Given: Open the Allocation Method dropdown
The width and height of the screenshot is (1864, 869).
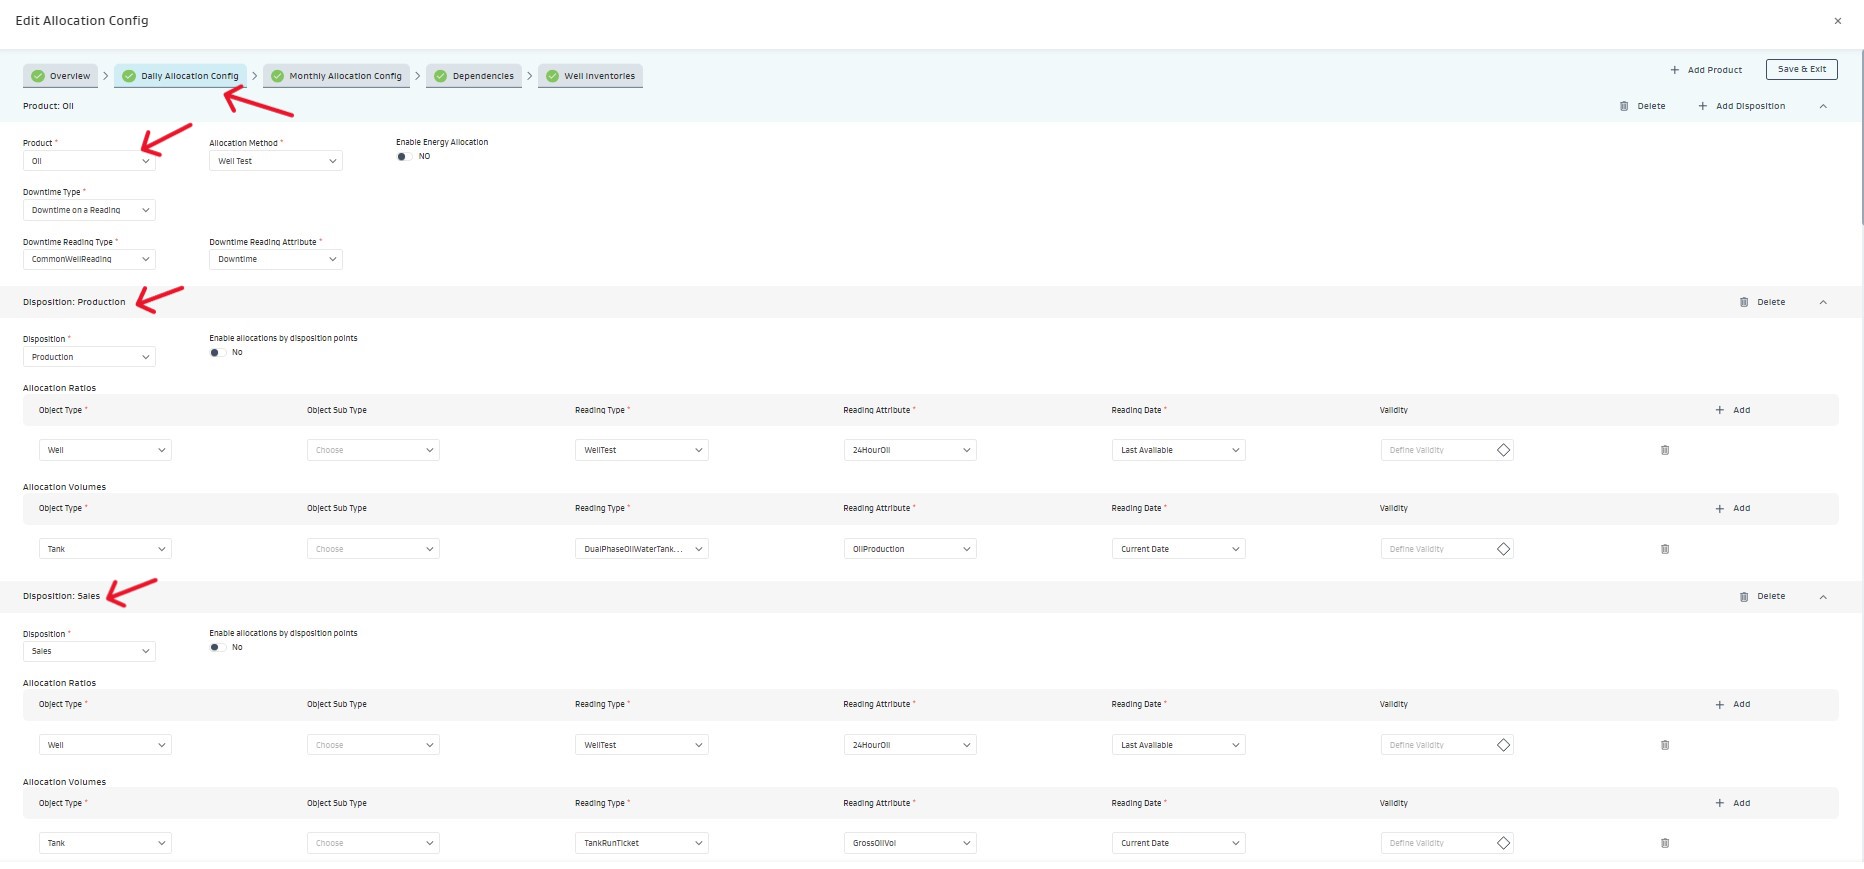Looking at the screenshot, I should click(x=275, y=161).
